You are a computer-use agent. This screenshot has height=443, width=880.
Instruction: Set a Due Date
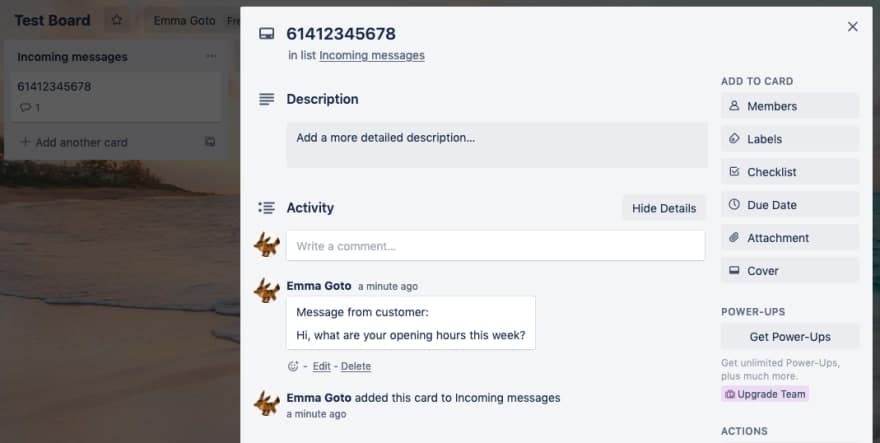789,205
